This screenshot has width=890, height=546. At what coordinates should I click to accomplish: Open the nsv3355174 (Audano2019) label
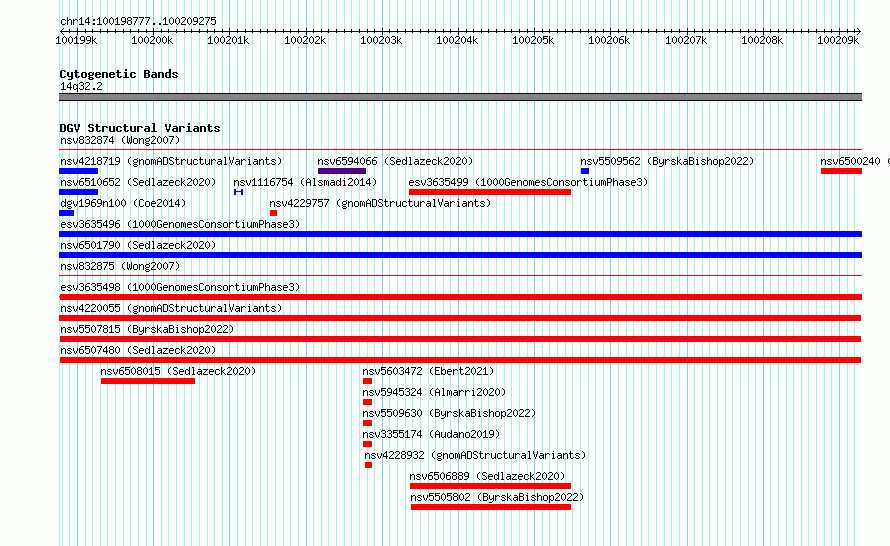[431, 434]
